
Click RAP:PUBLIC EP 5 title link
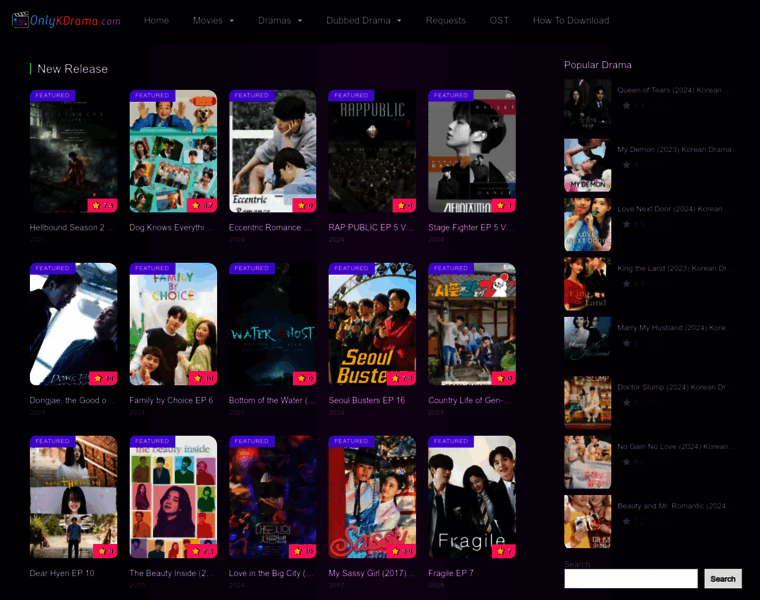coord(371,227)
